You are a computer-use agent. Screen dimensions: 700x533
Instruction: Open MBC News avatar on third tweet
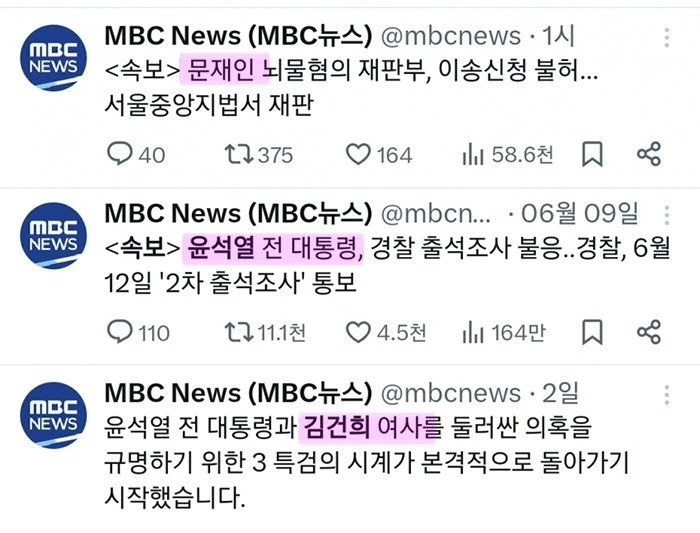pos(54,415)
